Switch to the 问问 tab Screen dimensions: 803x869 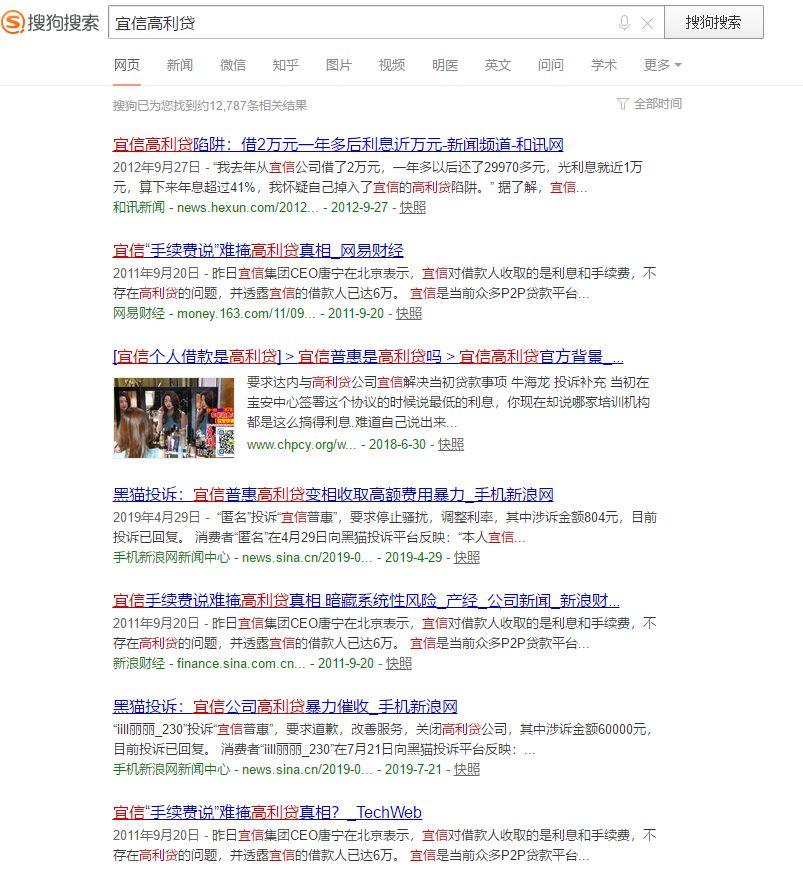click(551, 65)
